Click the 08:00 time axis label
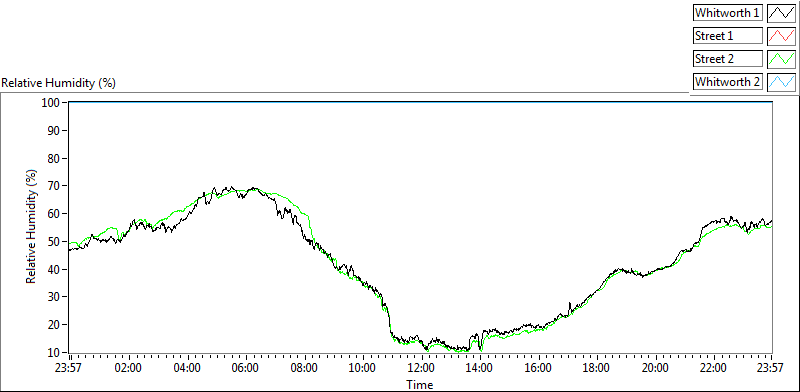 pyautogui.click(x=305, y=368)
